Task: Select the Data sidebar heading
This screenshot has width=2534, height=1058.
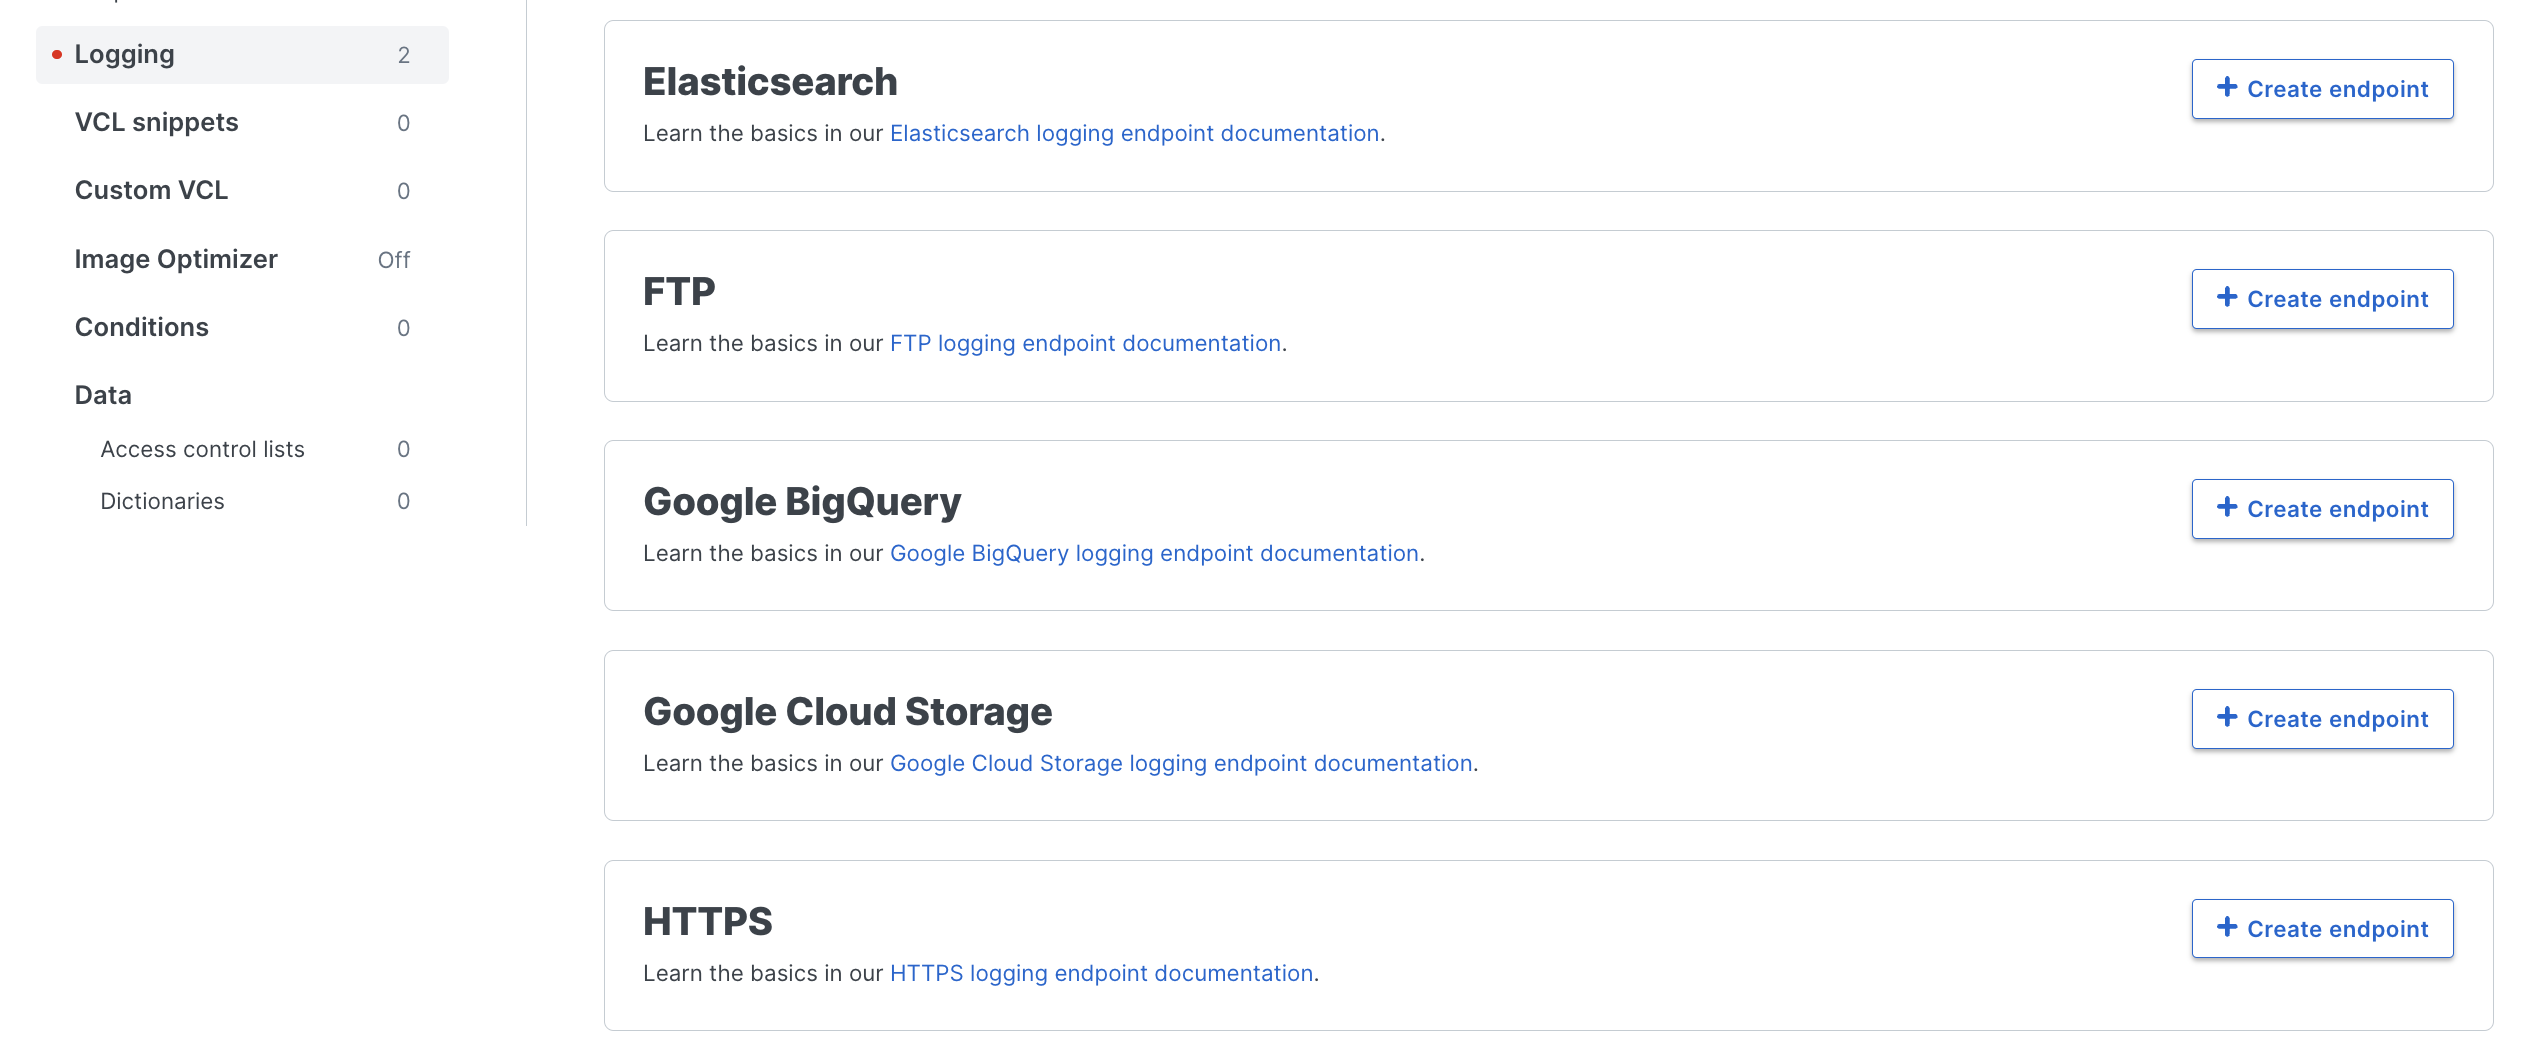Action: (x=103, y=396)
